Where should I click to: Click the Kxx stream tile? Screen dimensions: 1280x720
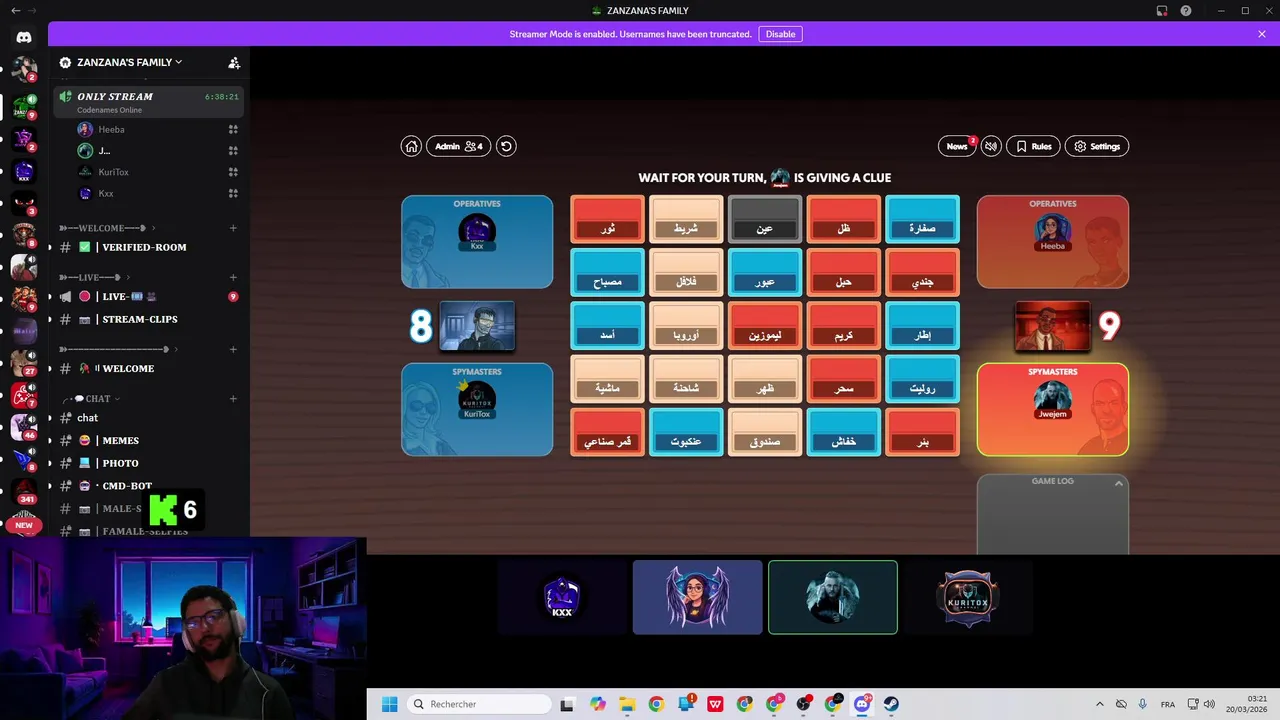562,597
